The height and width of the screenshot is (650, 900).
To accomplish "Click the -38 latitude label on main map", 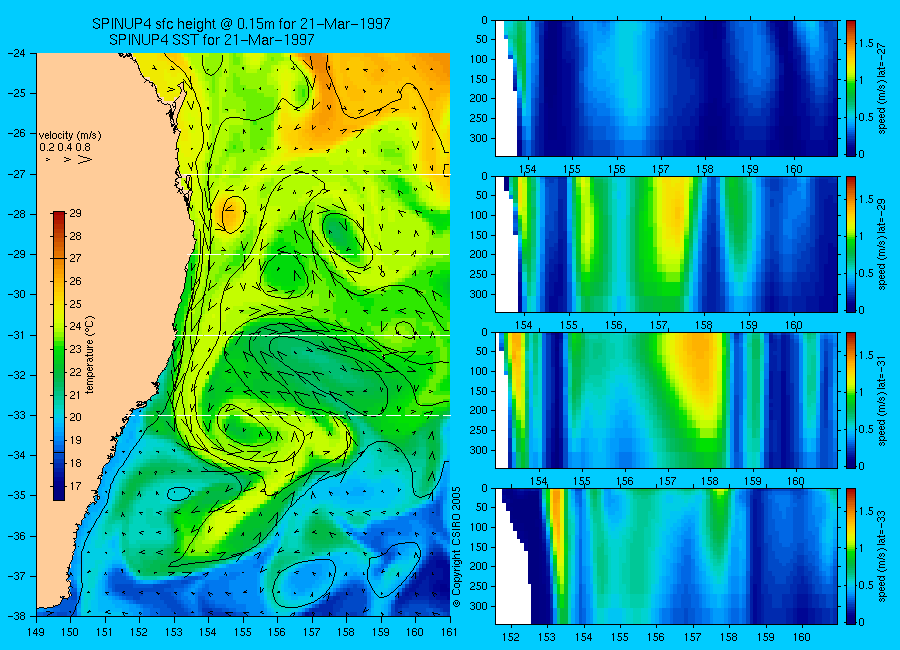I will click(x=16, y=616).
